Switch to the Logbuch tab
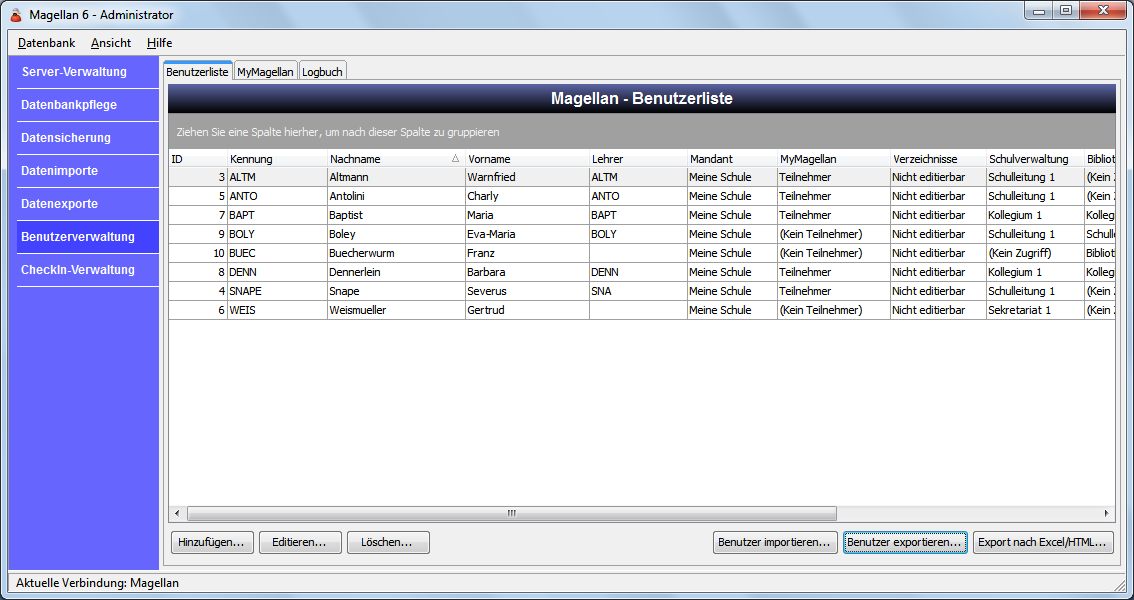The image size is (1134, 600). 323,72
